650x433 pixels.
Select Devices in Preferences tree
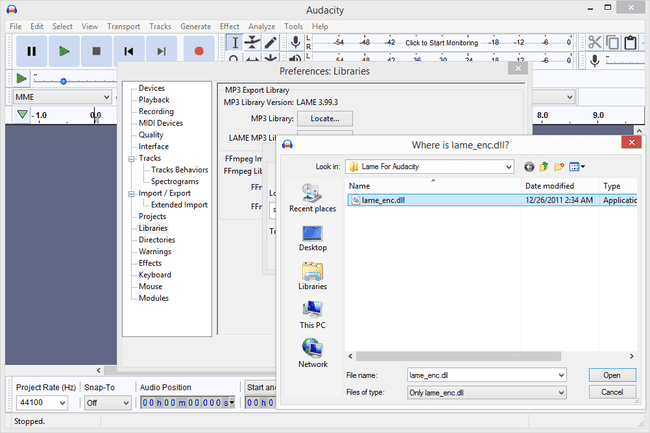(151, 88)
